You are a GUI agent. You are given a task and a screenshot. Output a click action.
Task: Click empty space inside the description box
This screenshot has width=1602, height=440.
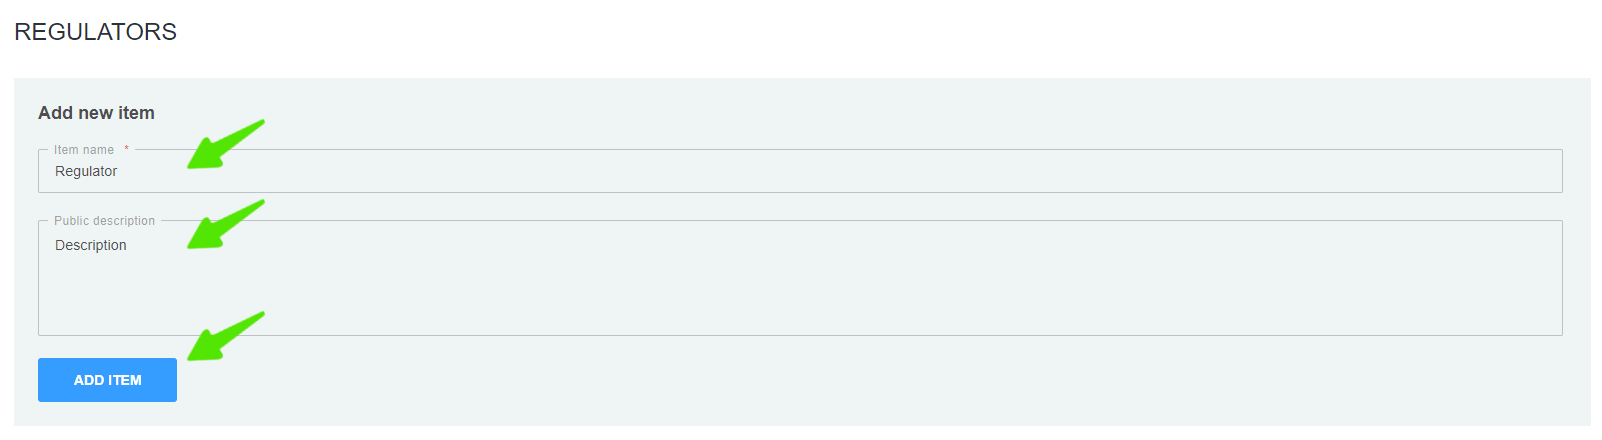pyautogui.click(x=900, y=300)
